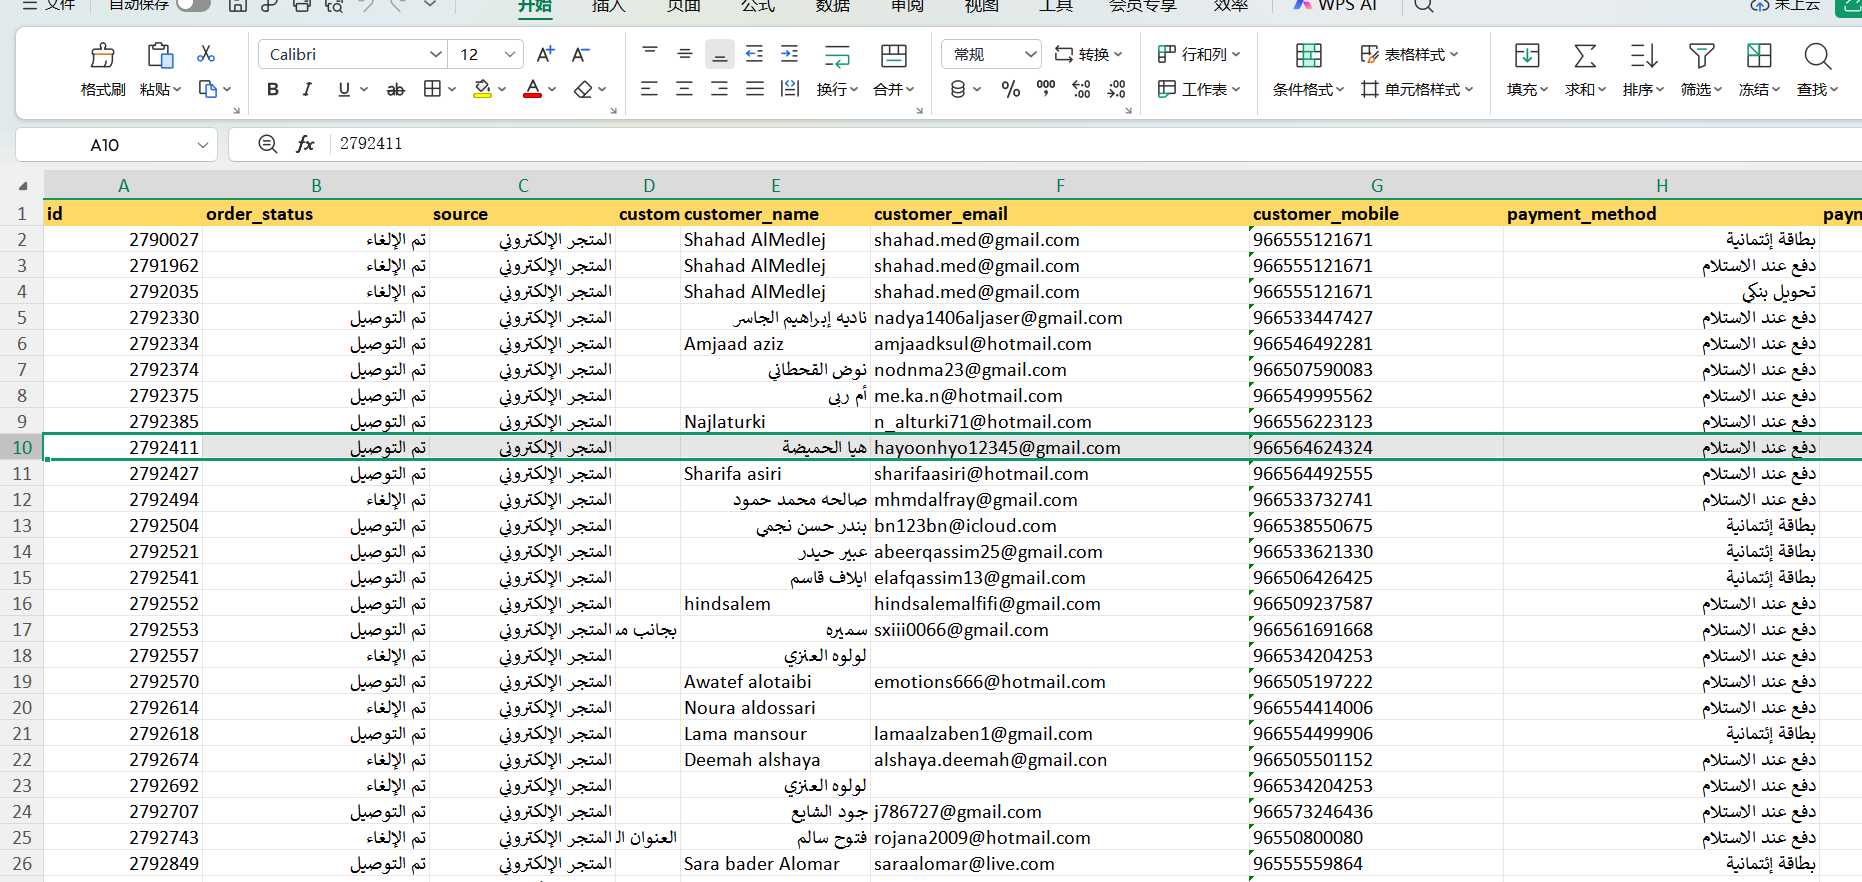Screen dimensions: 1862x882
Task: Toggle italic formatting
Action: (x=307, y=89)
